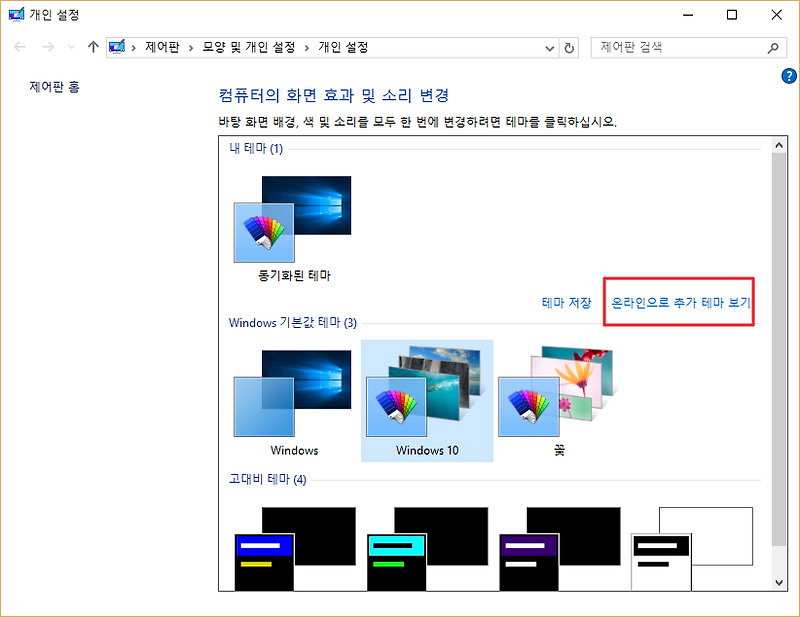Select the white high contrast theme
Viewport: 800px width, 617px height.
click(692, 549)
